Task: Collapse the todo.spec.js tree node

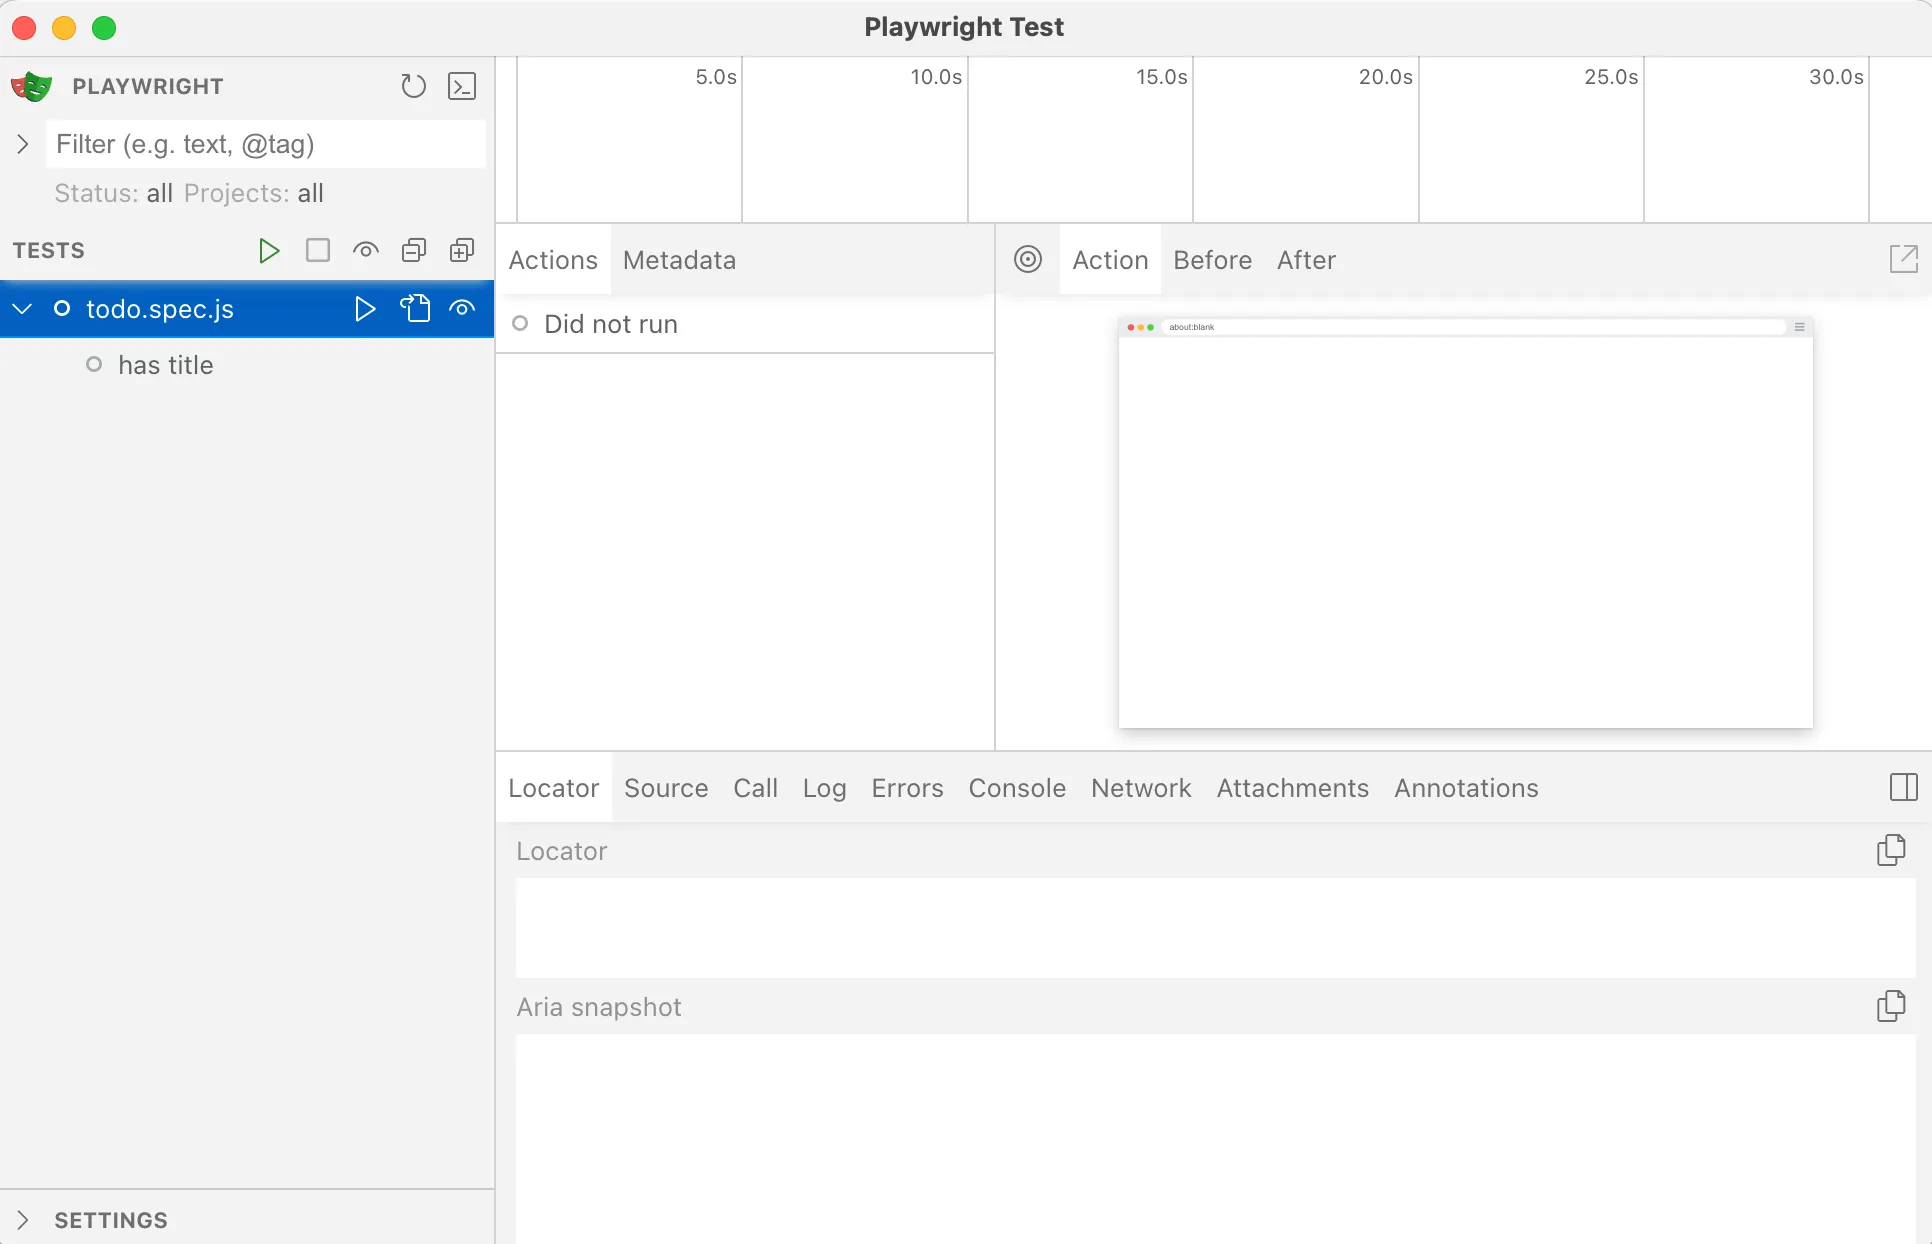Action: 23,309
